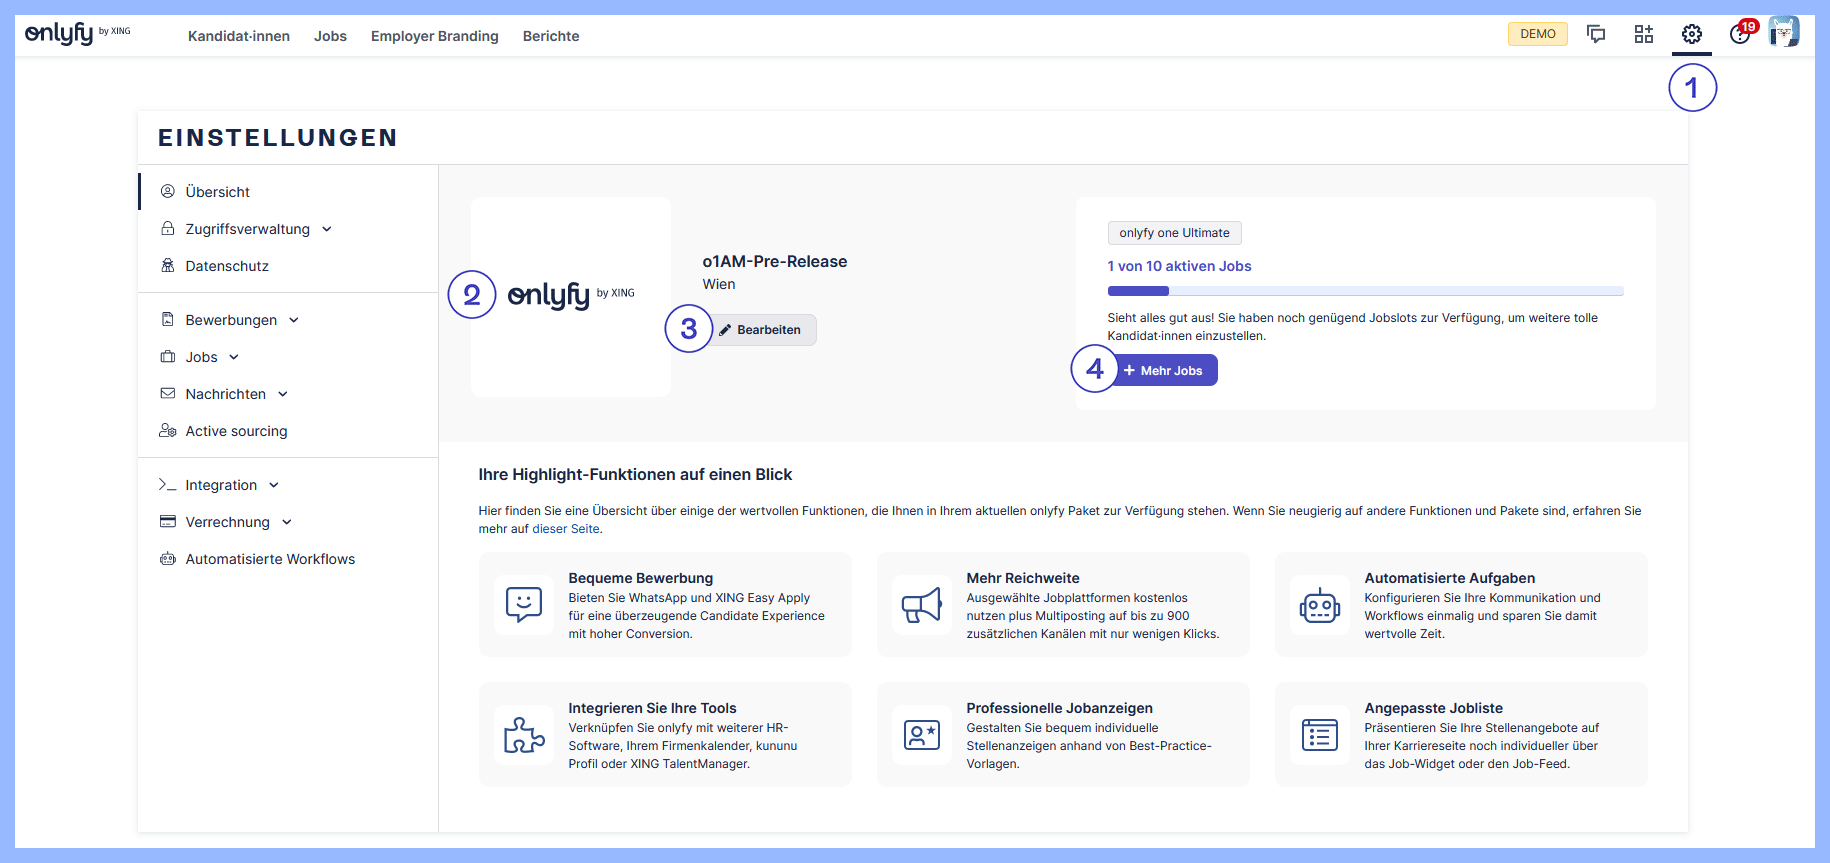Click the Mehr Reichweite megaphone icon
Screen dimensions: 1830x863
[921, 605]
